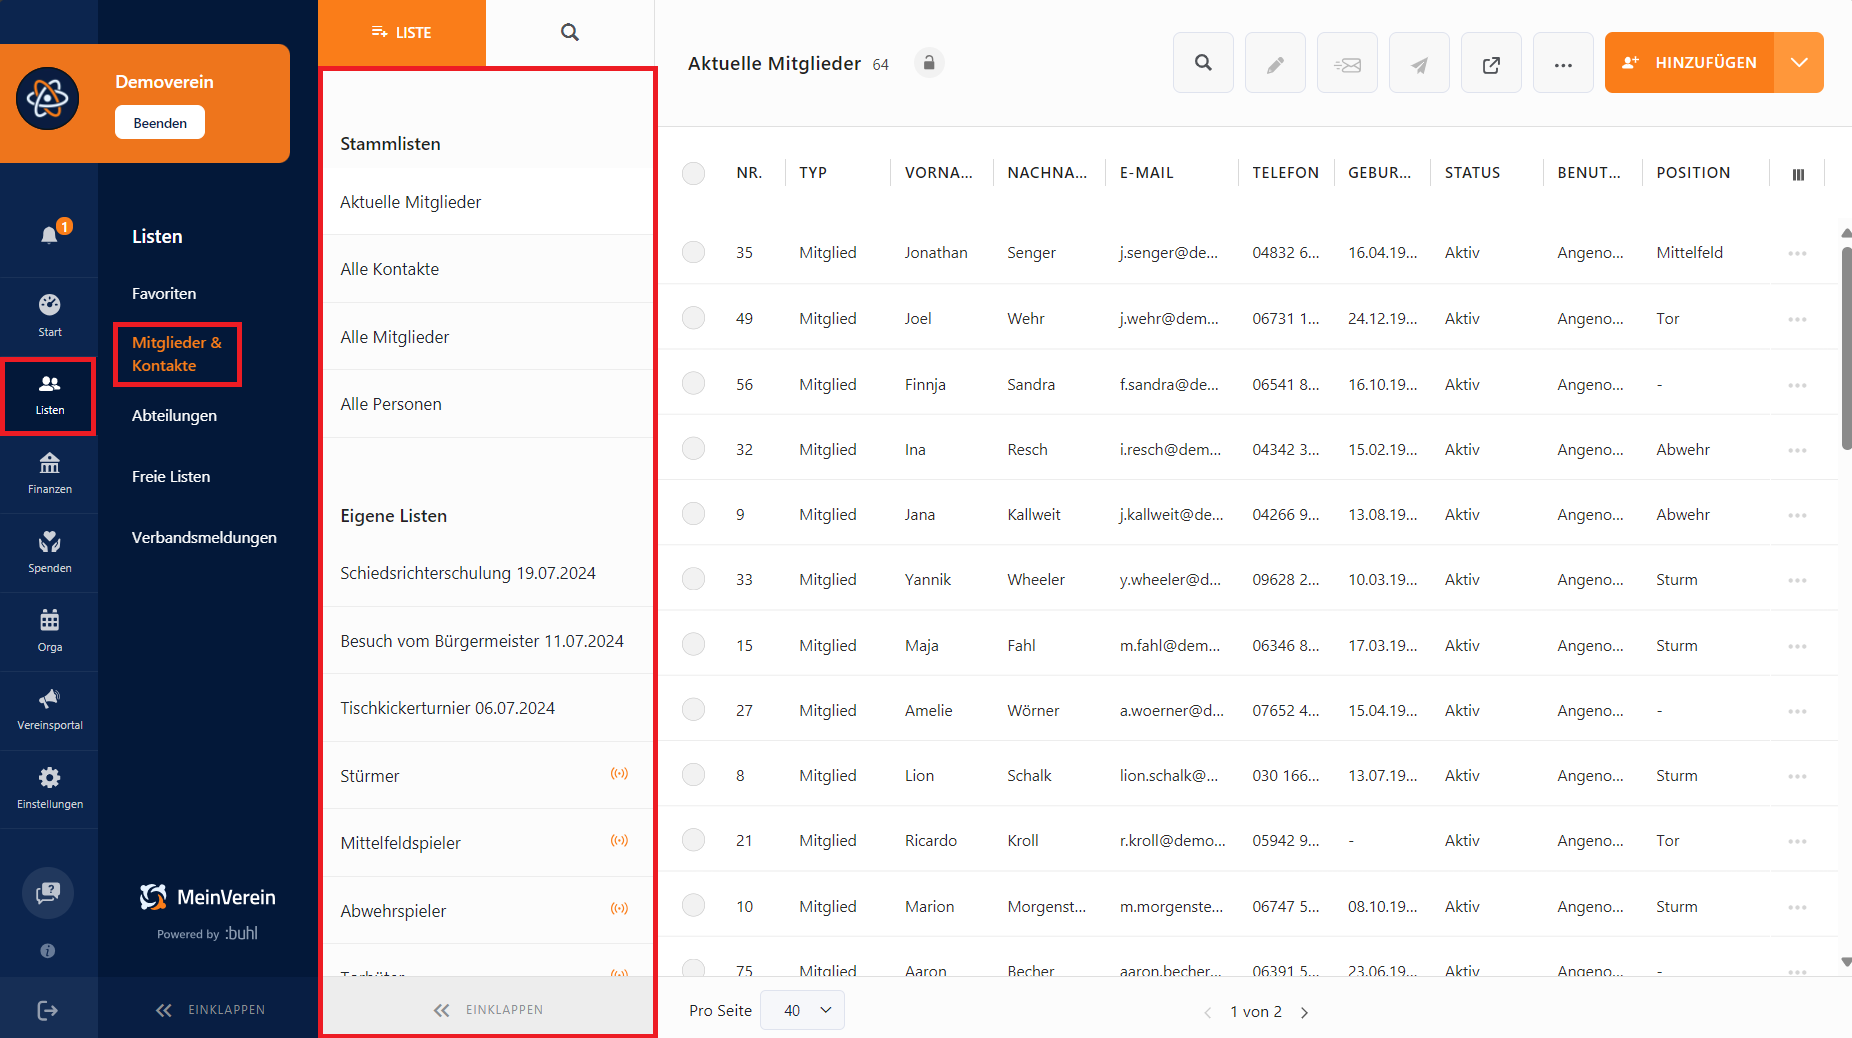Image resolution: width=1852 pixels, height=1038 pixels.
Task: Click the dynamic list icon next to Stürmer
Action: [x=620, y=774]
